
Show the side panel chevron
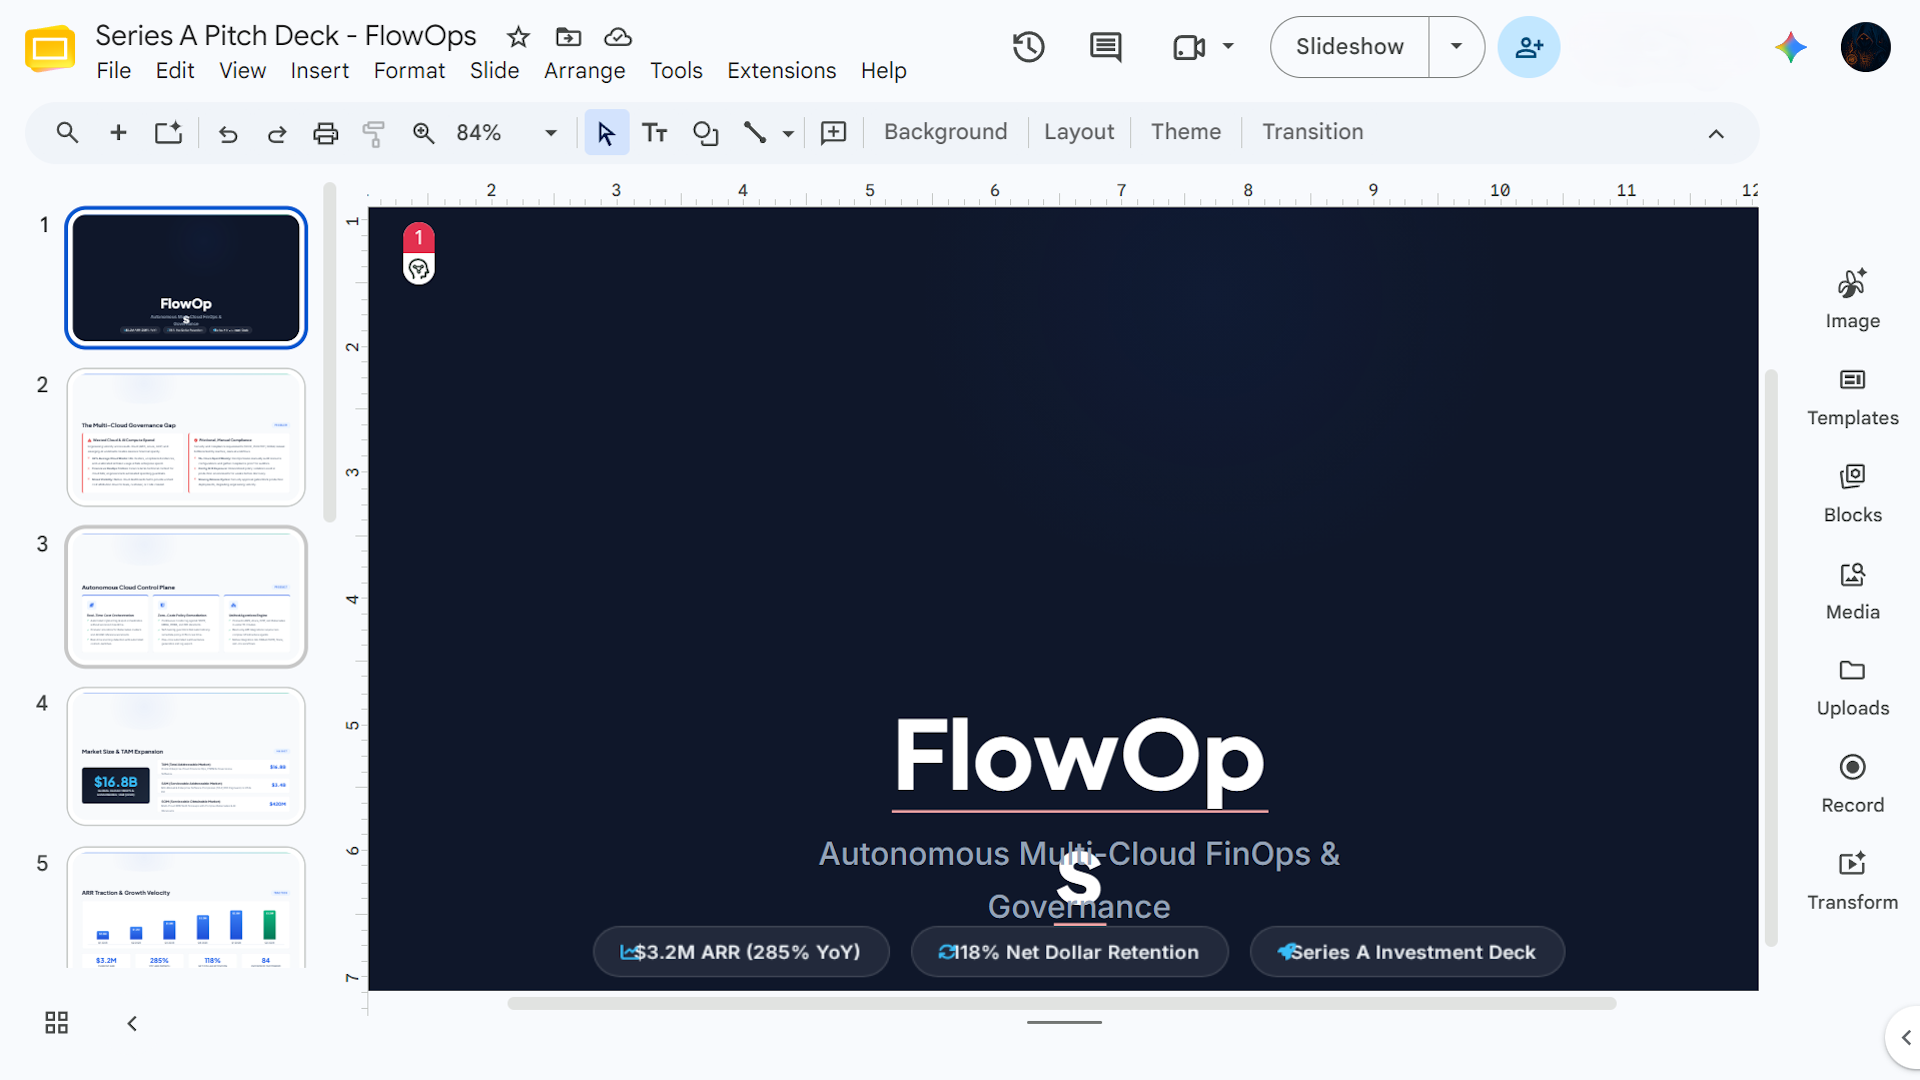click(1905, 1037)
